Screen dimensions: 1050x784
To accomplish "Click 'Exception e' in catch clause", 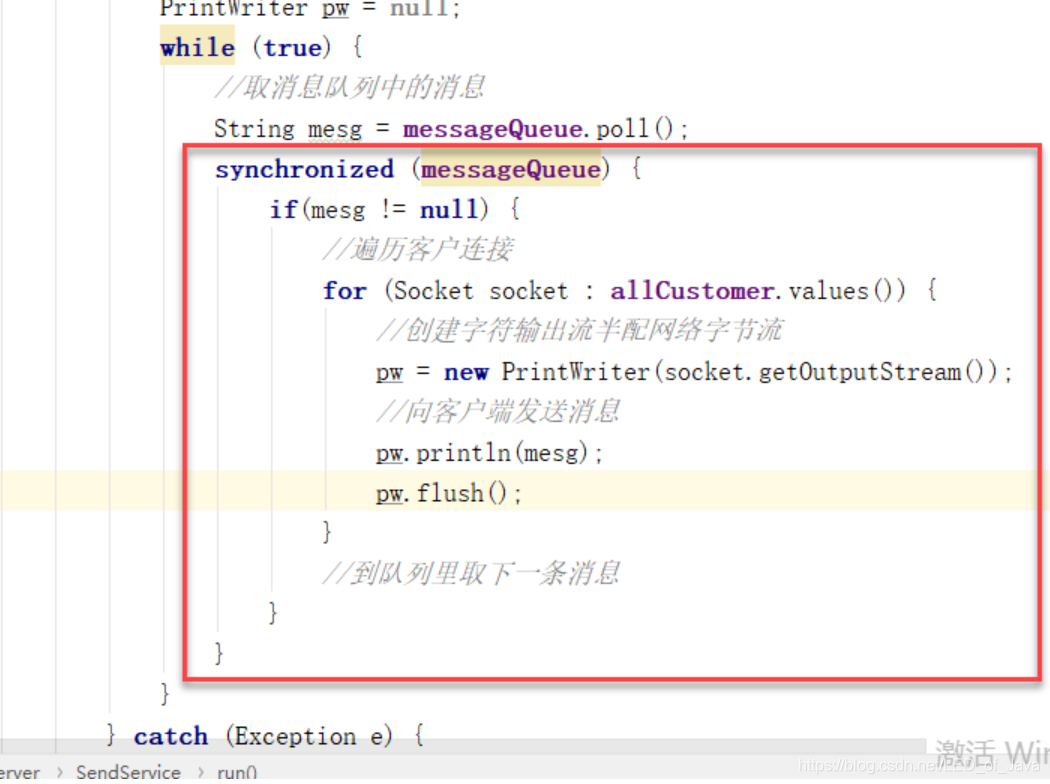I will pos(309,736).
